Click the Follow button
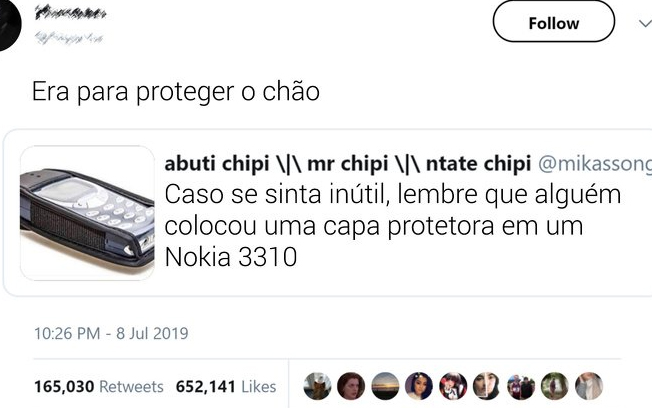The image size is (652, 408). [x=553, y=22]
